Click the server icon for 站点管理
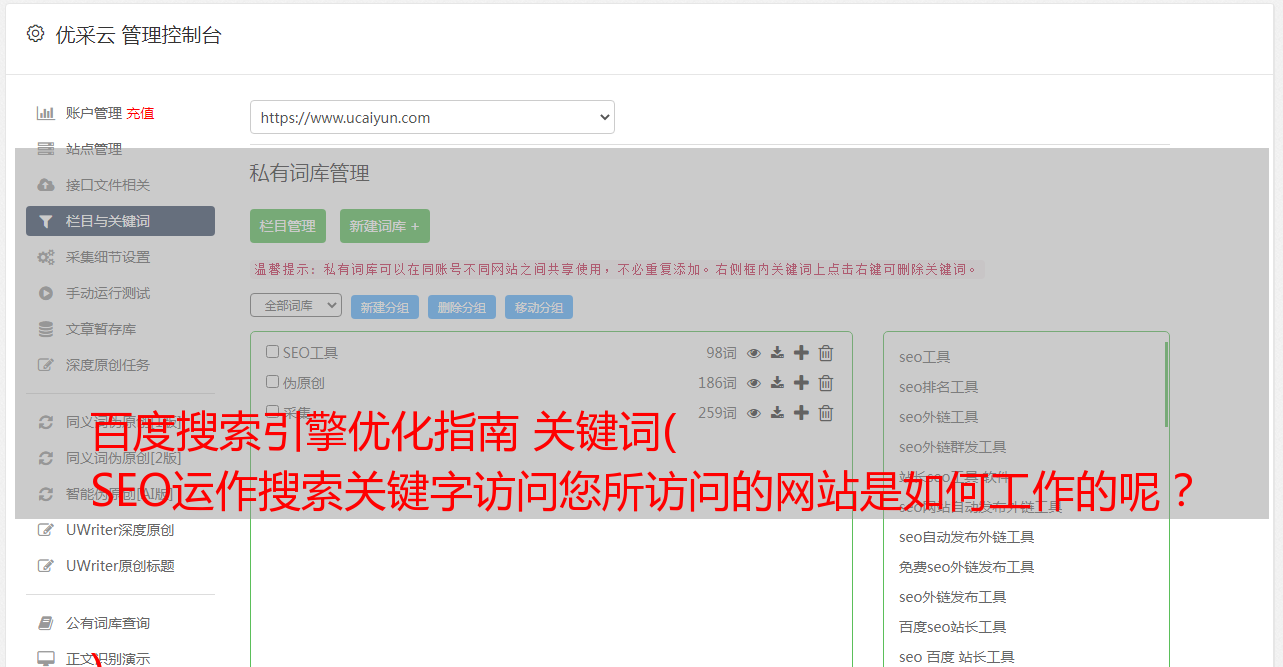Image resolution: width=1283 pixels, height=667 pixels. [x=45, y=149]
